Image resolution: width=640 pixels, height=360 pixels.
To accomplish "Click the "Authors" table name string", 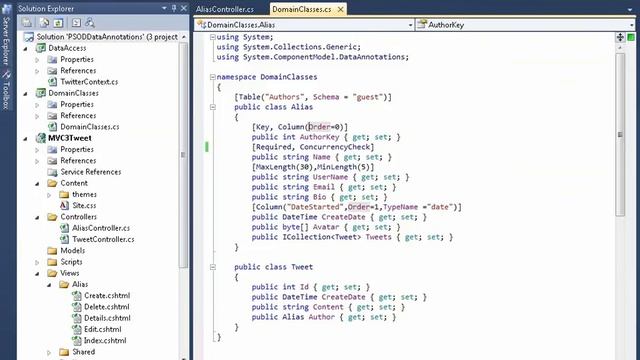I will [285, 97].
